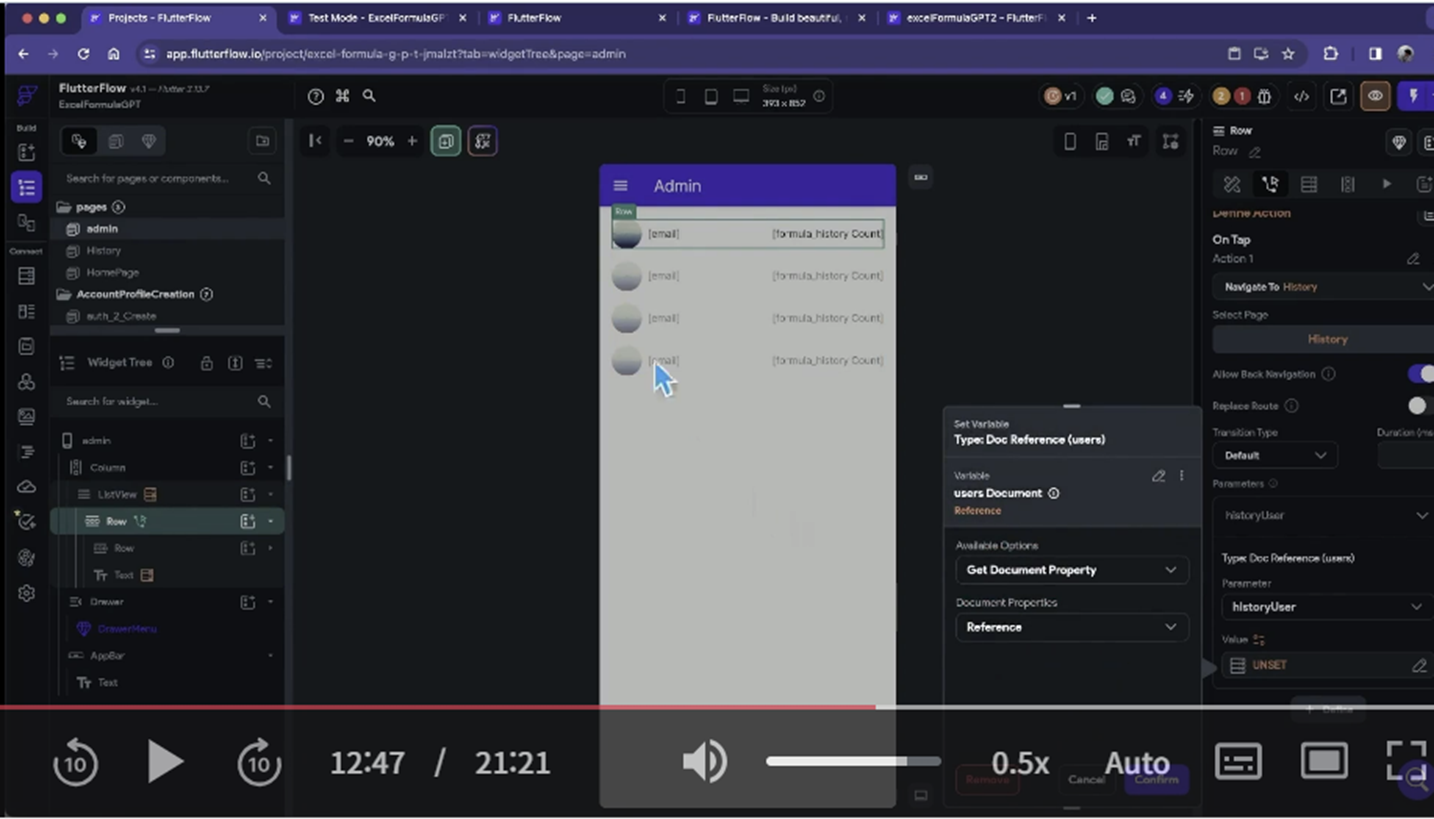Image resolution: width=1434 pixels, height=819 pixels.
Task: Toggle the Replace Route switch
Action: point(1420,405)
